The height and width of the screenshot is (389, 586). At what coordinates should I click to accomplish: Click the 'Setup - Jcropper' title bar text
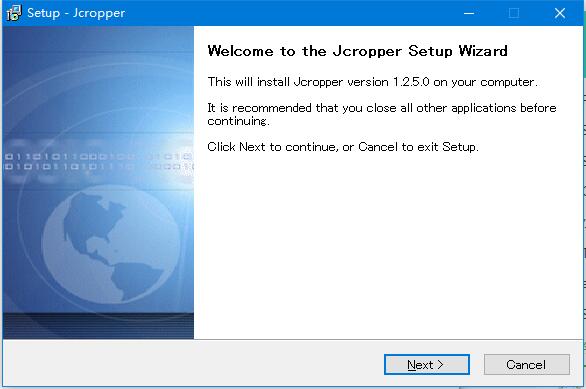pyautogui.click(x=76, y=13)
